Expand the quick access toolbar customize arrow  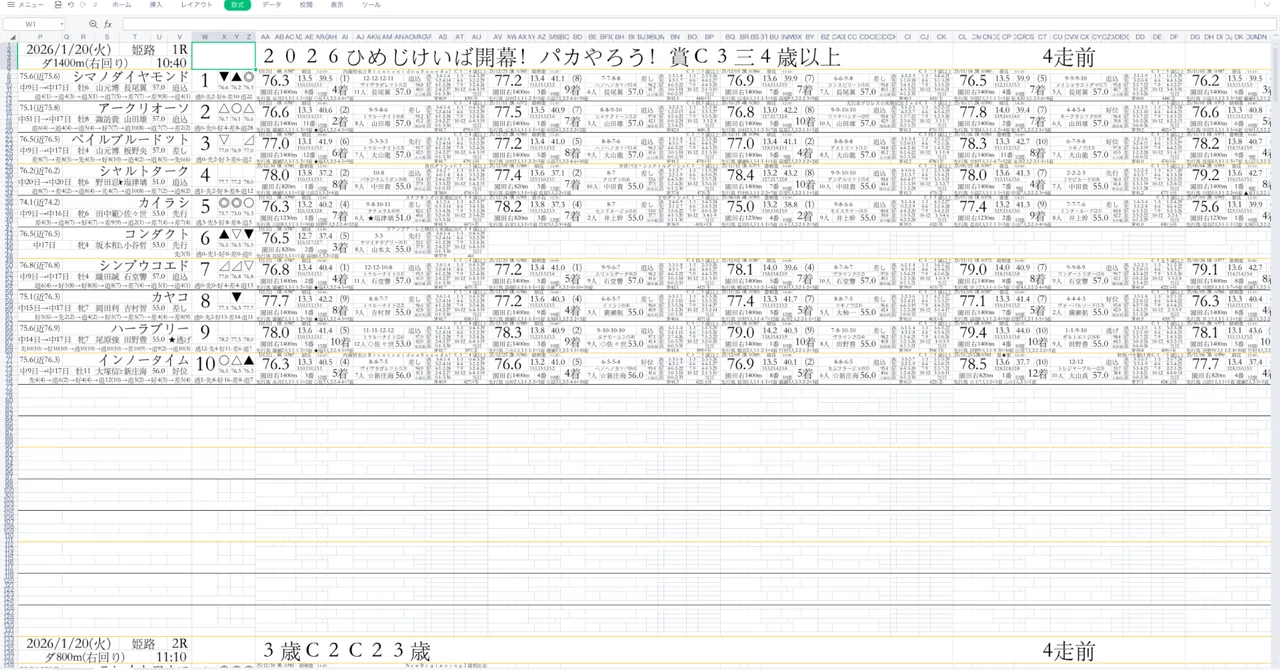point(95,5)
